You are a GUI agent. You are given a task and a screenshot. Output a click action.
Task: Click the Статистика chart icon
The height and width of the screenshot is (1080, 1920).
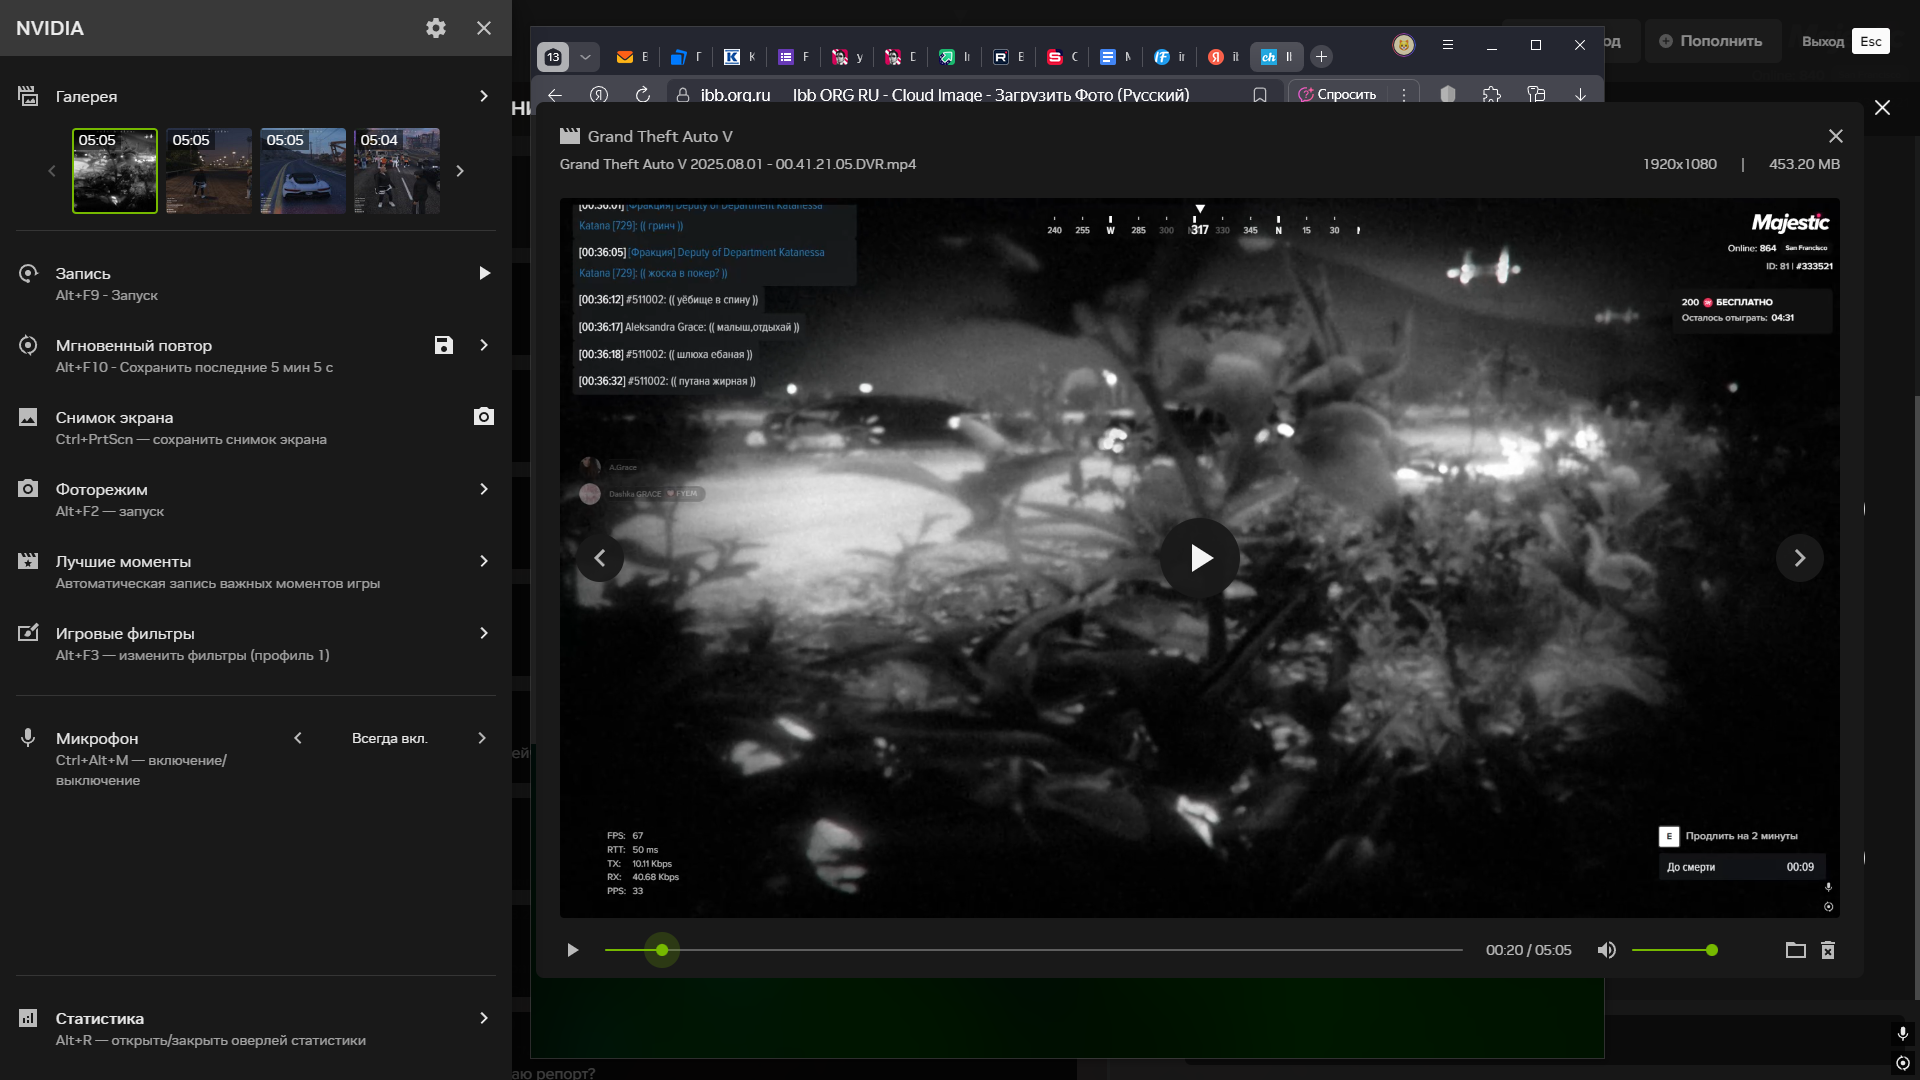point(28,1018)
